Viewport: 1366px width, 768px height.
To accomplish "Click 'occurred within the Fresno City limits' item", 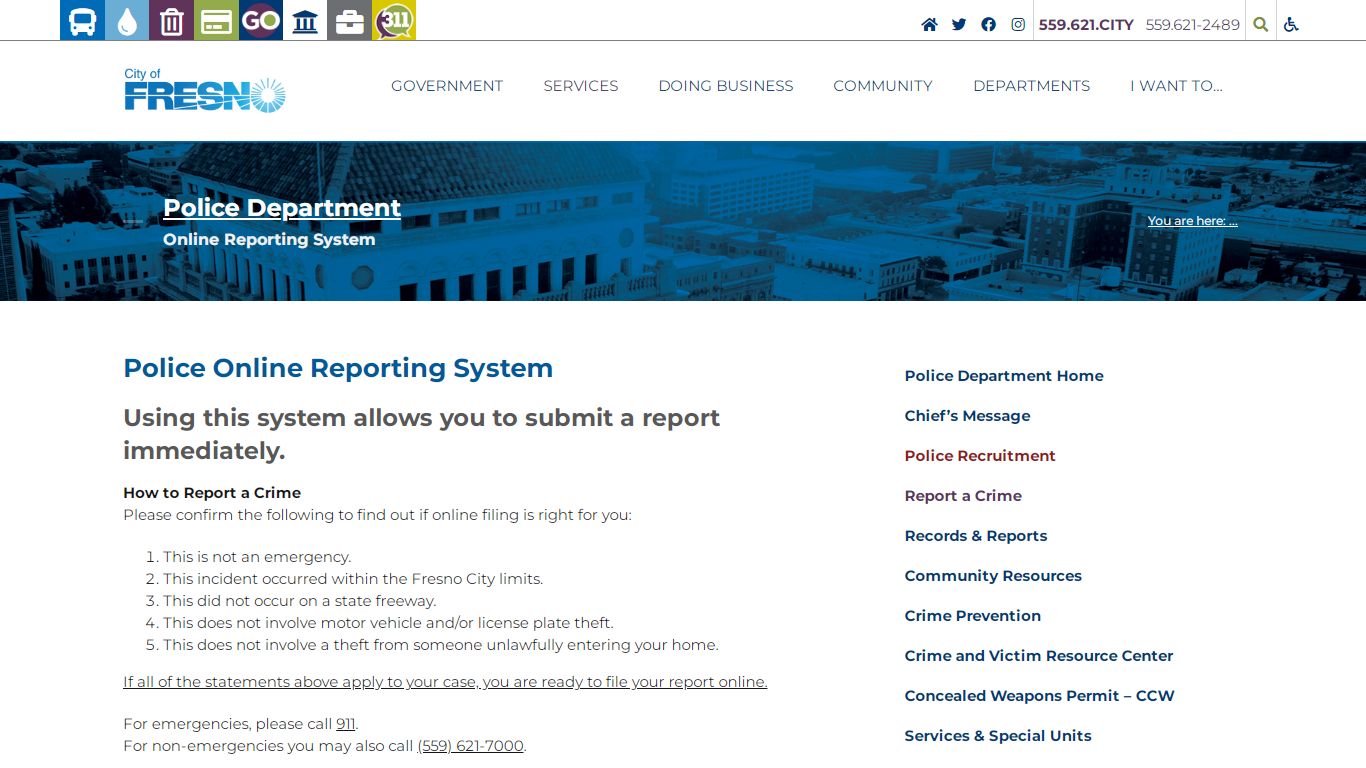I will coord(353,579).
